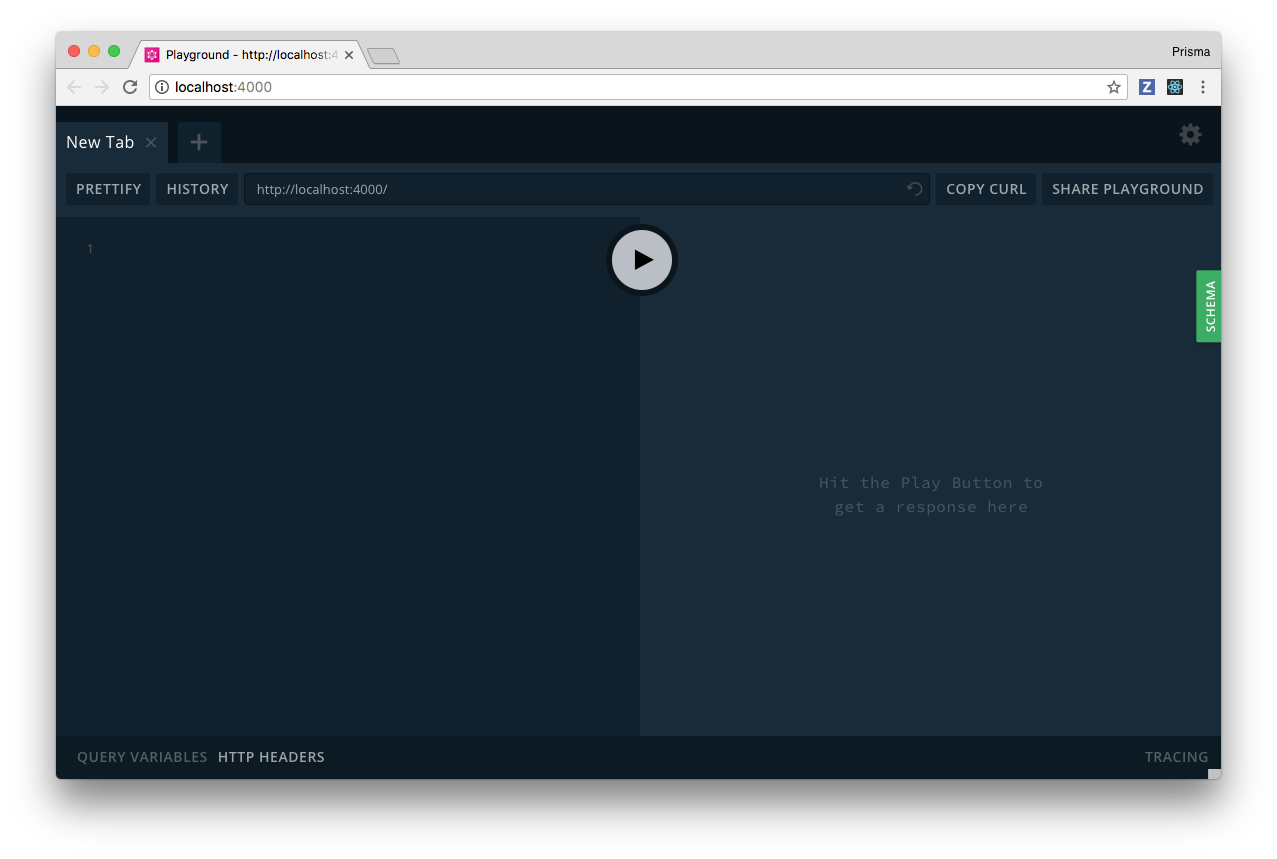The image size is (1277, 859).
Task: Bookmark this page with star icon
Action: click(1113, 87)
